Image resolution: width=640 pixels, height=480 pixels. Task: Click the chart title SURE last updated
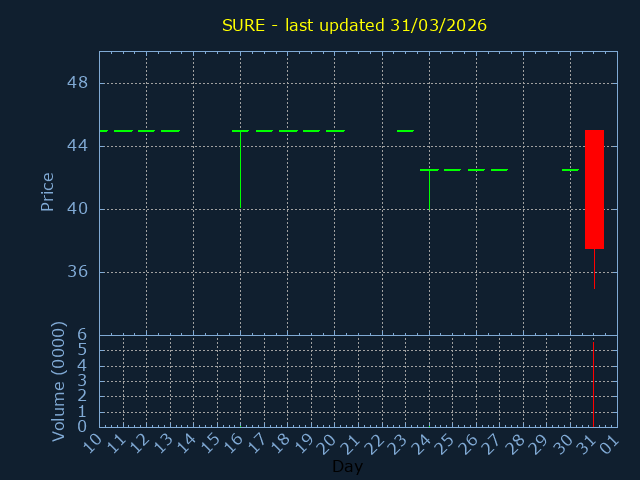click(354, 25)
